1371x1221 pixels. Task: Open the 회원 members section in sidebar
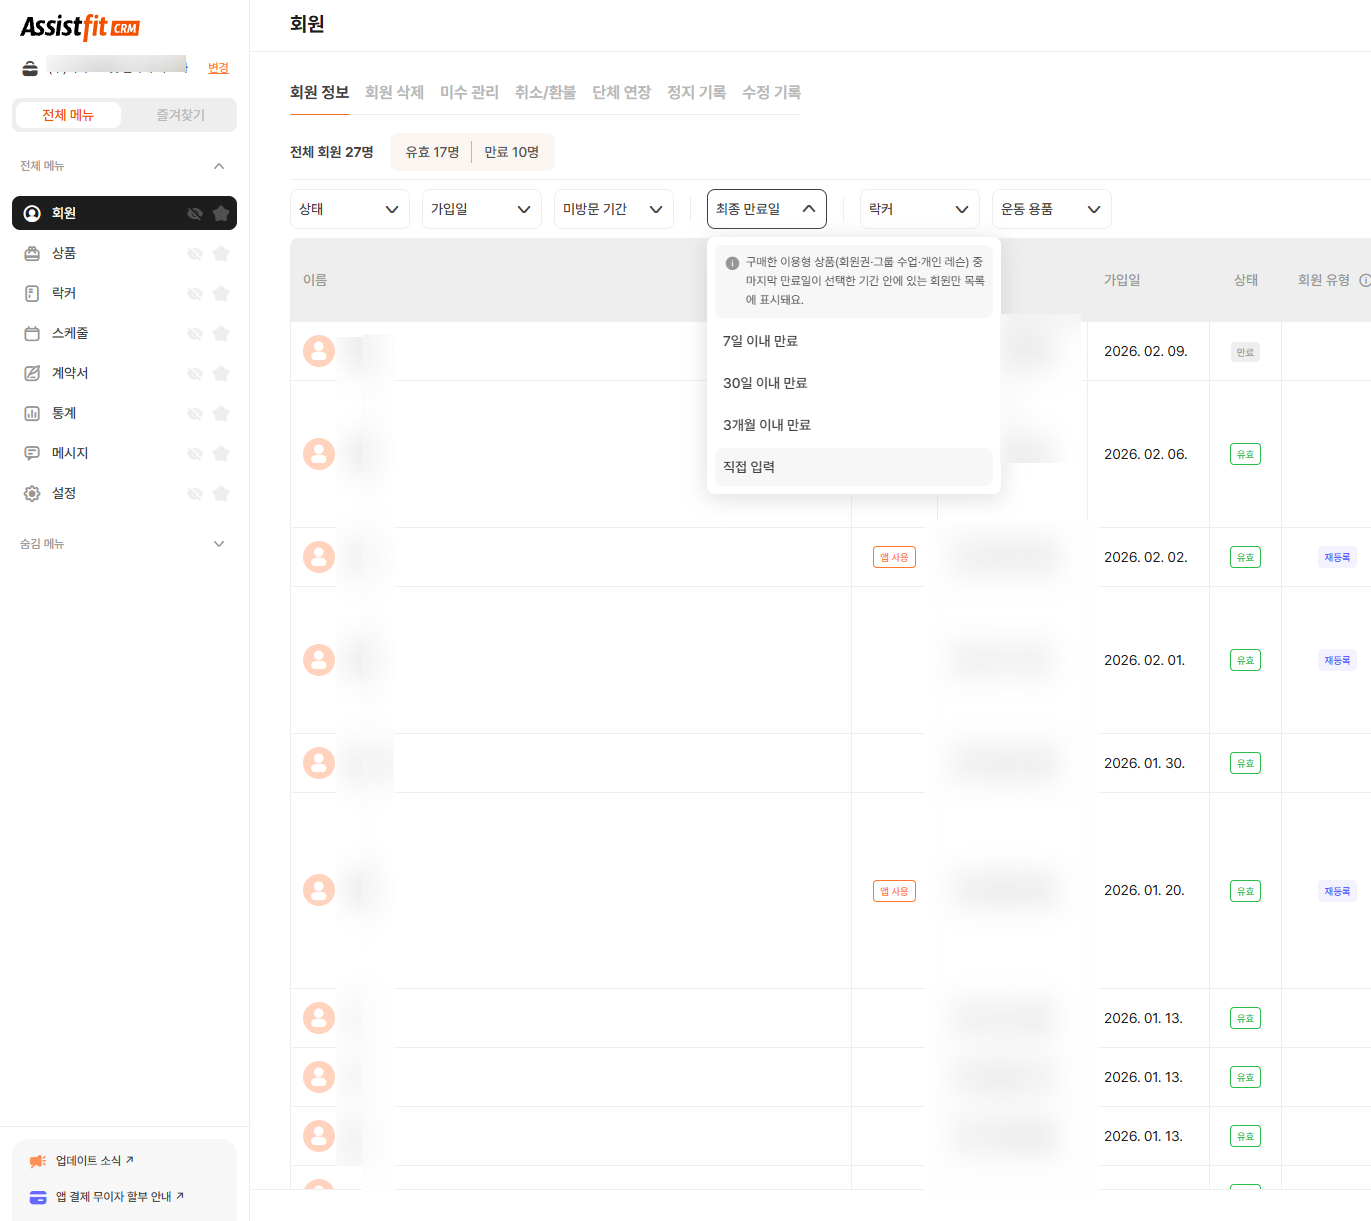point(30,212)
